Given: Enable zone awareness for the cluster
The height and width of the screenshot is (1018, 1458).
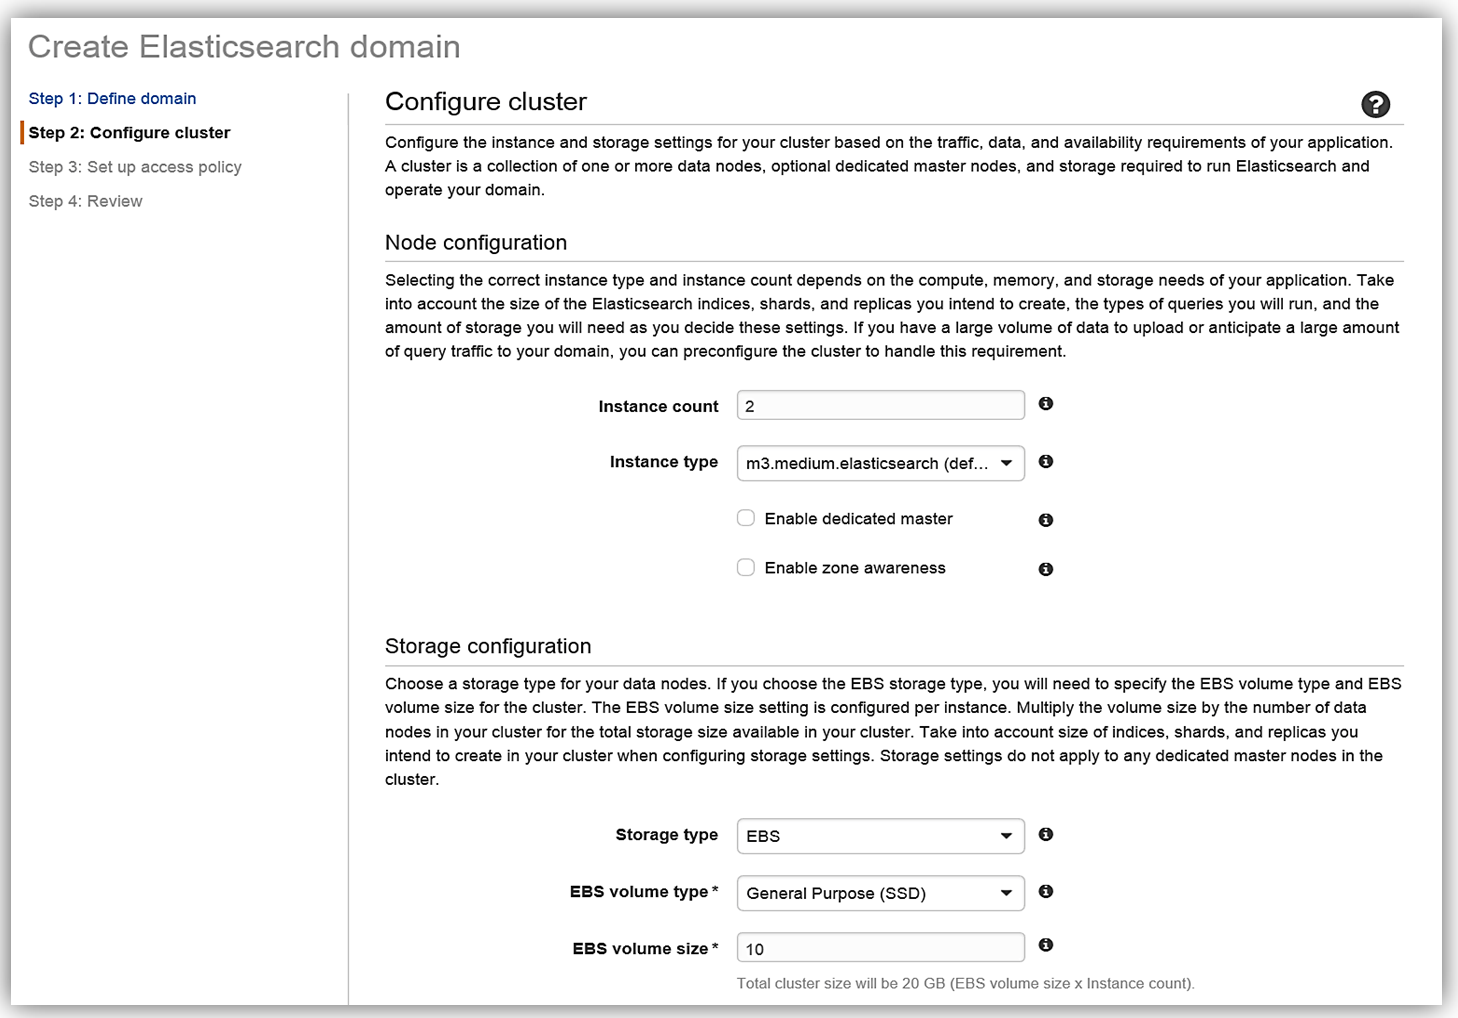Looking at the screenshot, I should coord(746,566).
